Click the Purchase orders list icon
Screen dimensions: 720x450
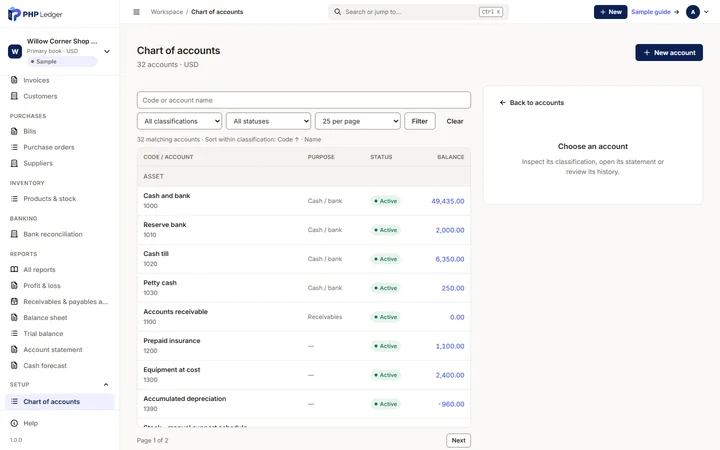click(x=14, y=147)
